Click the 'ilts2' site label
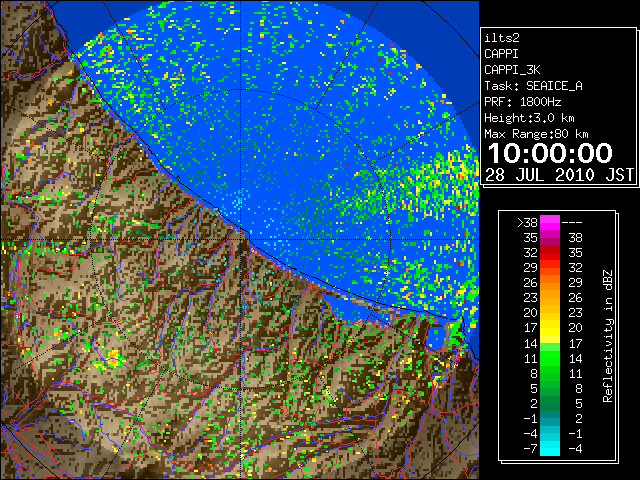640x480 pixels. click(x=502, y=38)
